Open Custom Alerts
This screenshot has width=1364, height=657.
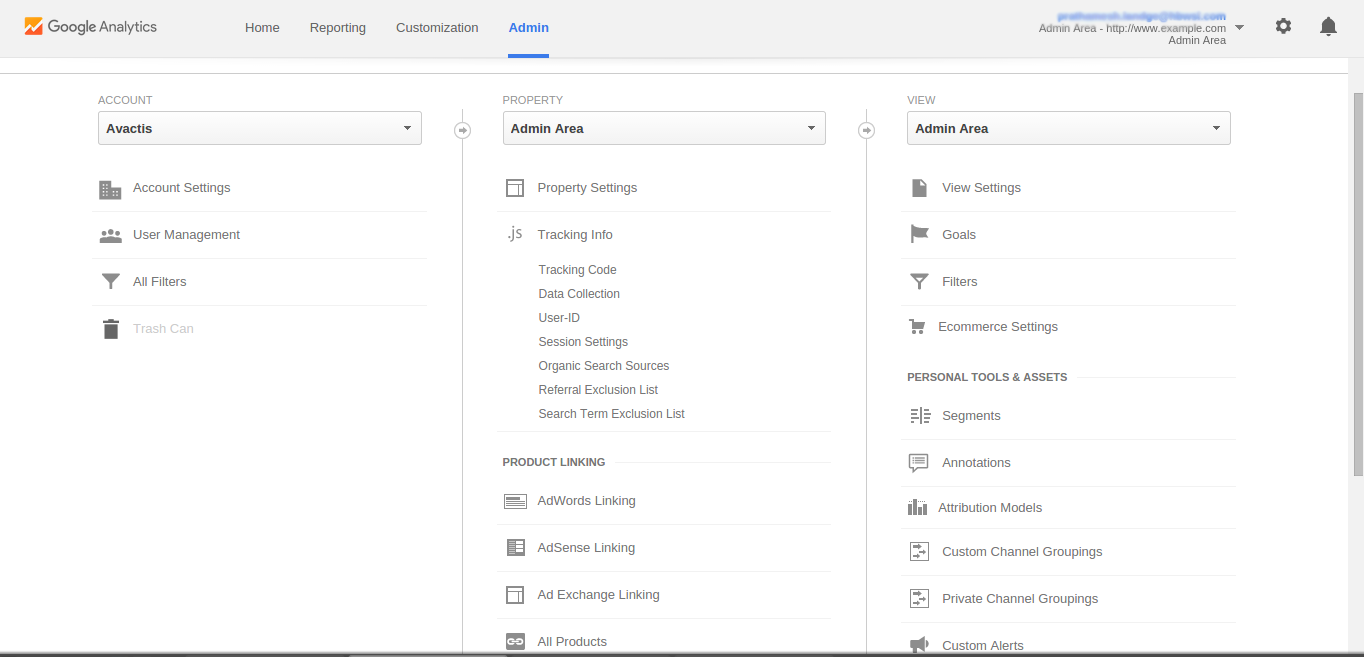pos(983,646)
